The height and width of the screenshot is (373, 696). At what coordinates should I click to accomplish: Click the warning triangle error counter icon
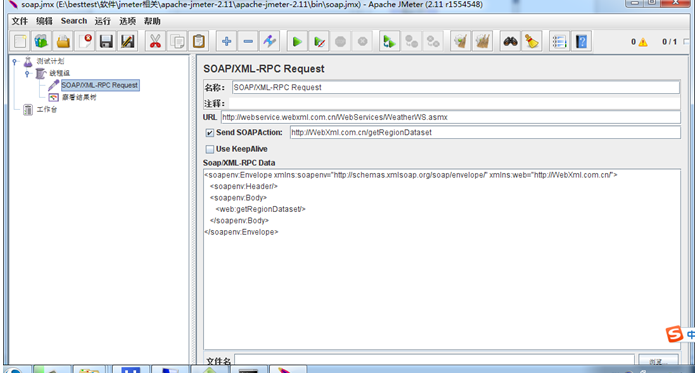tap(643, 42)
